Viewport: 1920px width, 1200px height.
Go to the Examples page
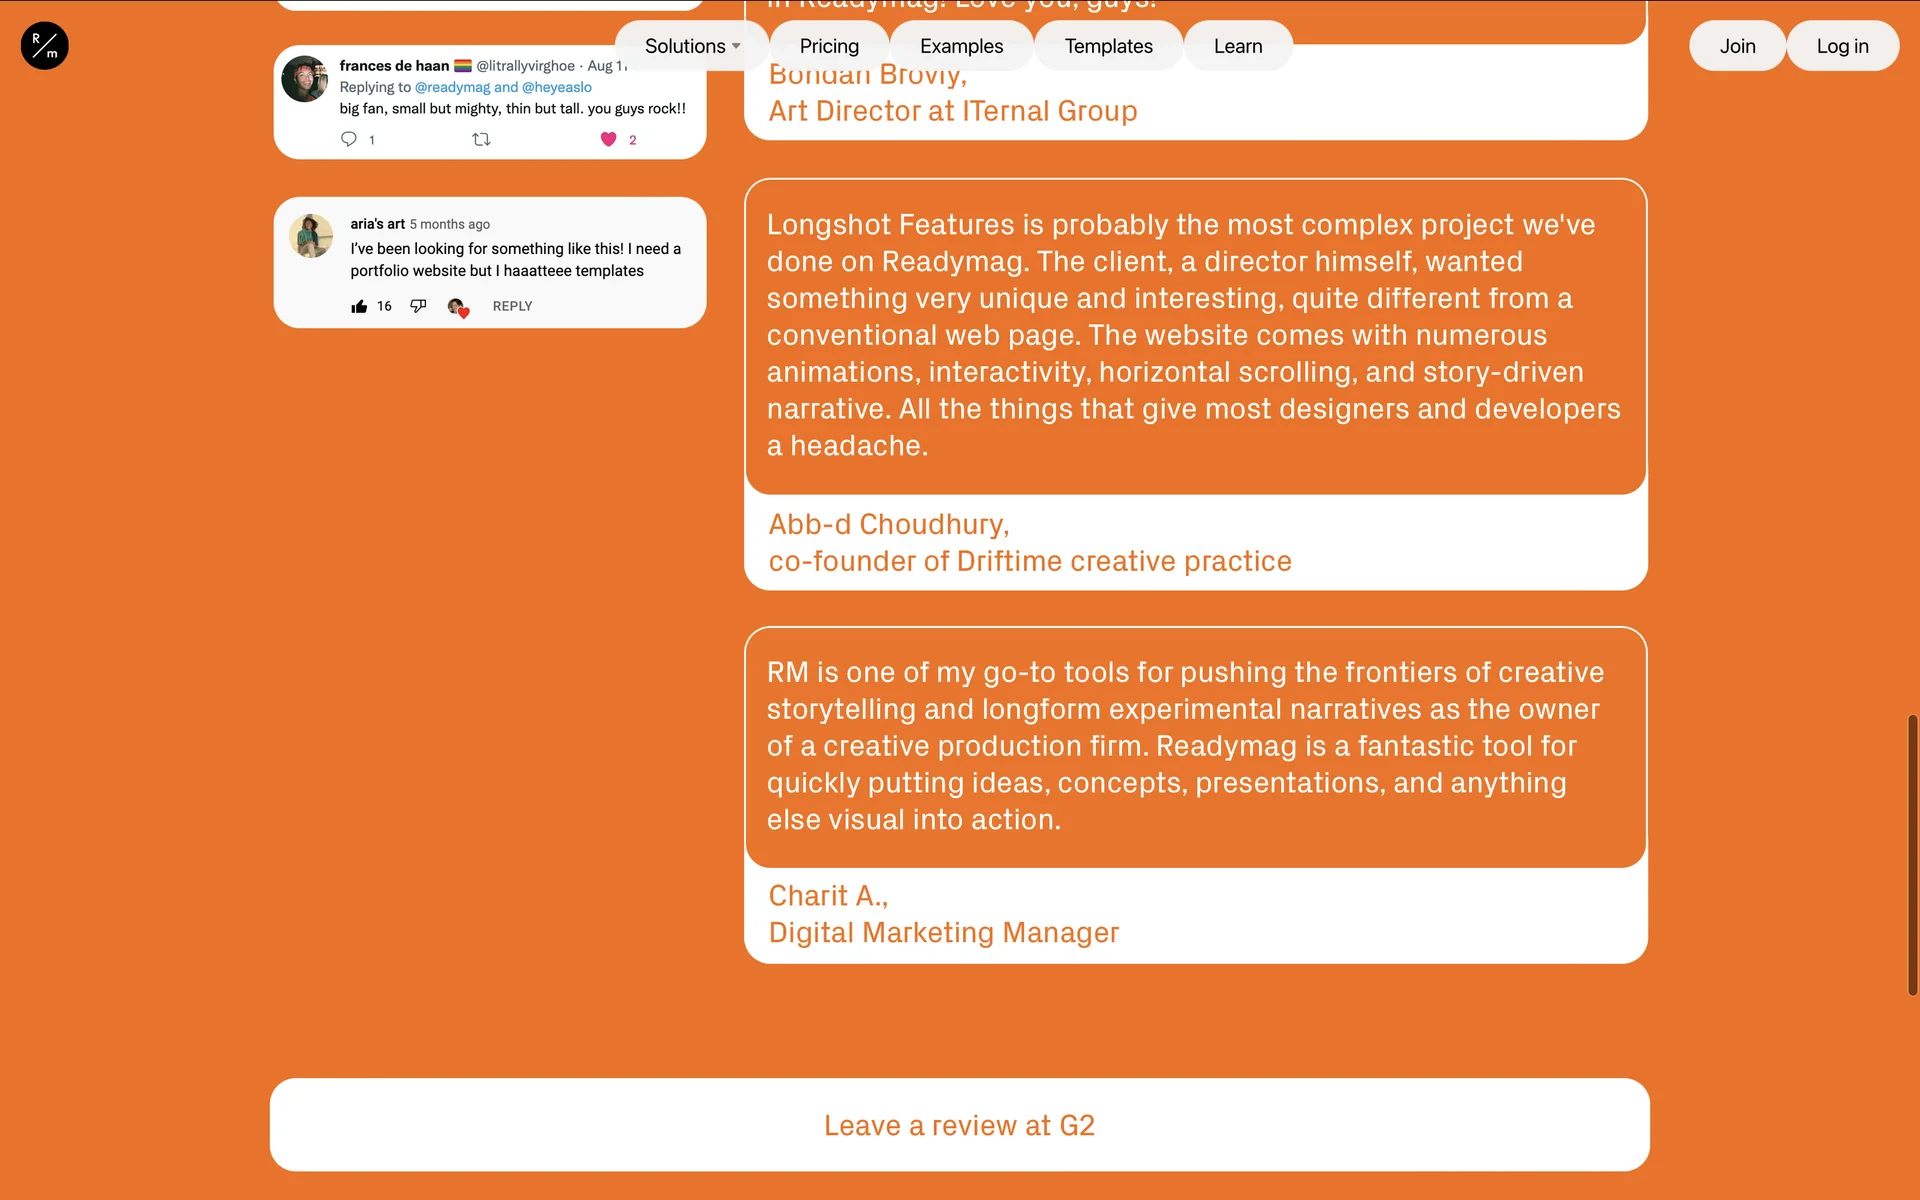(x=961, y=46)
